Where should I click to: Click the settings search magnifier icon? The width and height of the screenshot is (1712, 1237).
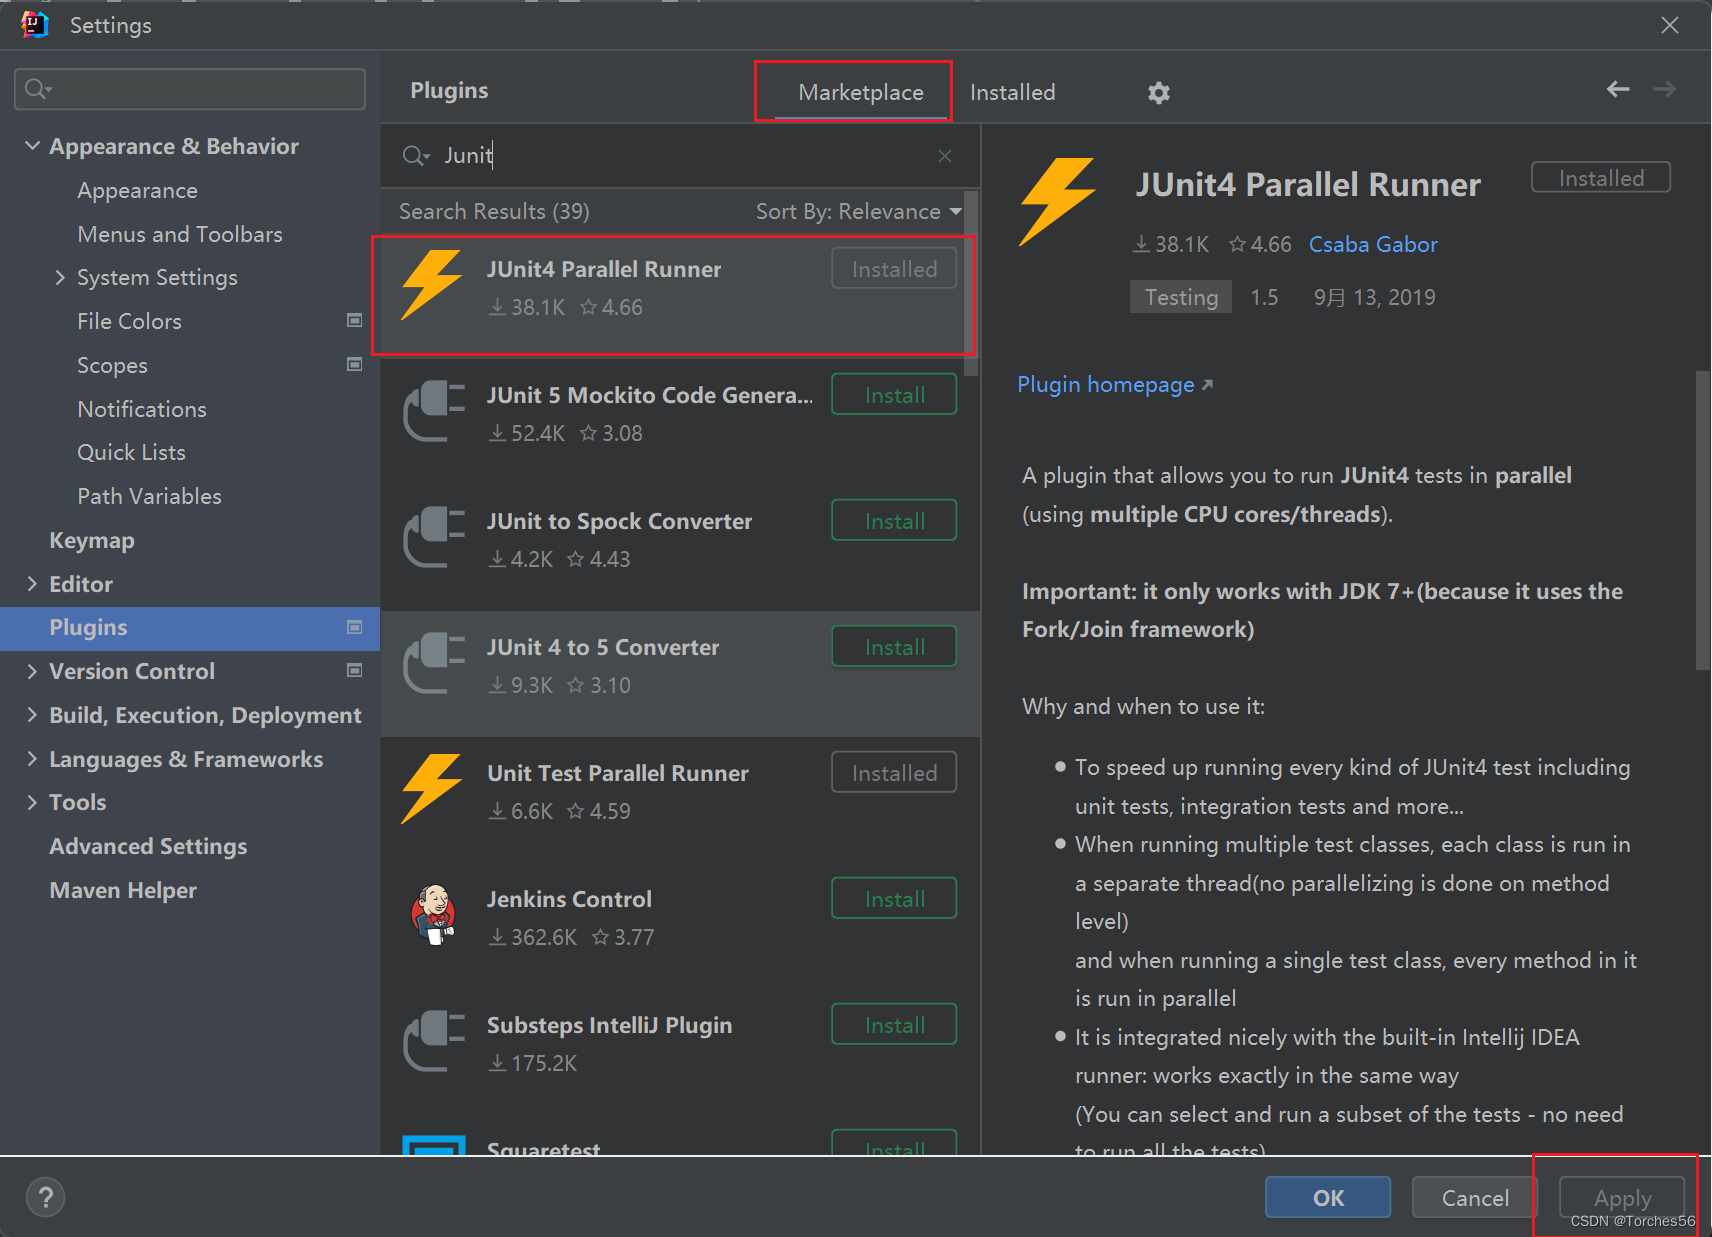click(x=38, y=89)
